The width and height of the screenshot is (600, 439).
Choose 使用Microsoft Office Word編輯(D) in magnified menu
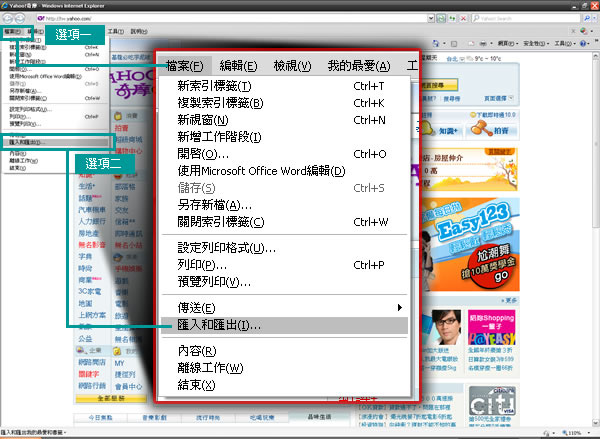click(284, 171)
